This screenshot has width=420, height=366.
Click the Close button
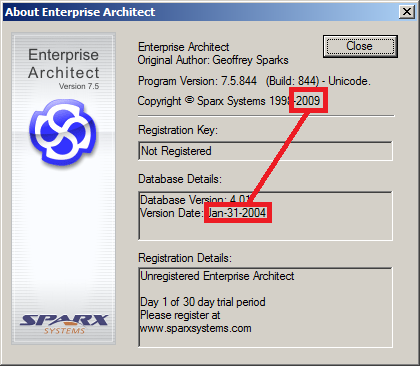360,46
